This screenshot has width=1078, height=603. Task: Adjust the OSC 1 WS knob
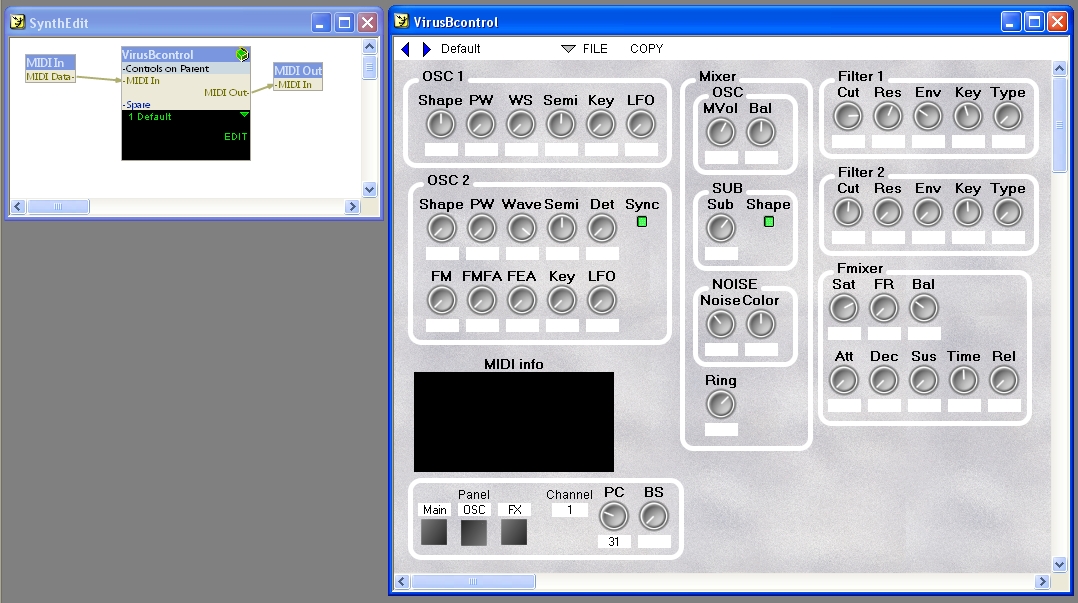click(x=520, y=124)
